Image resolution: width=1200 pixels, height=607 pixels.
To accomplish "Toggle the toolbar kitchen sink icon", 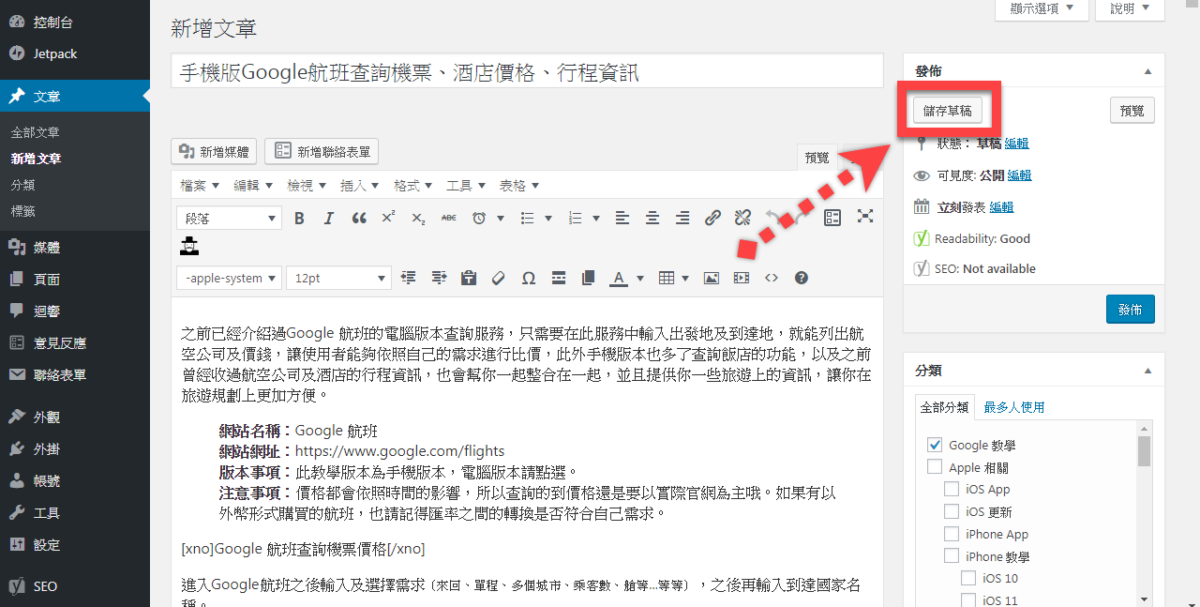I will pos(833,217).
